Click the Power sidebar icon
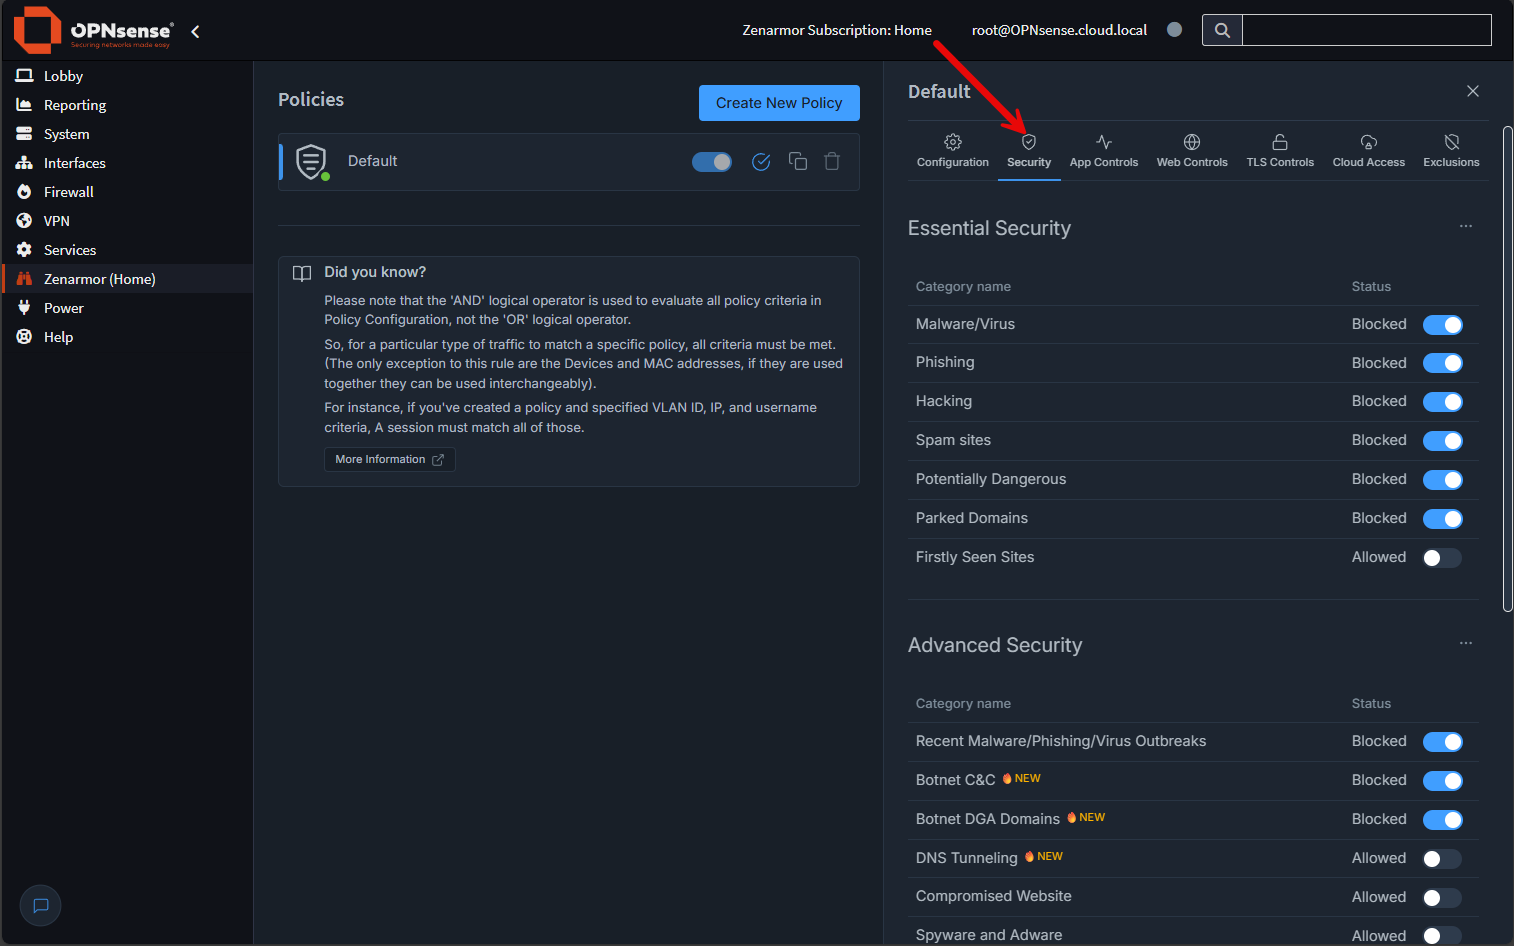This screenshot has width=1514, height=946. pos(22,307)
